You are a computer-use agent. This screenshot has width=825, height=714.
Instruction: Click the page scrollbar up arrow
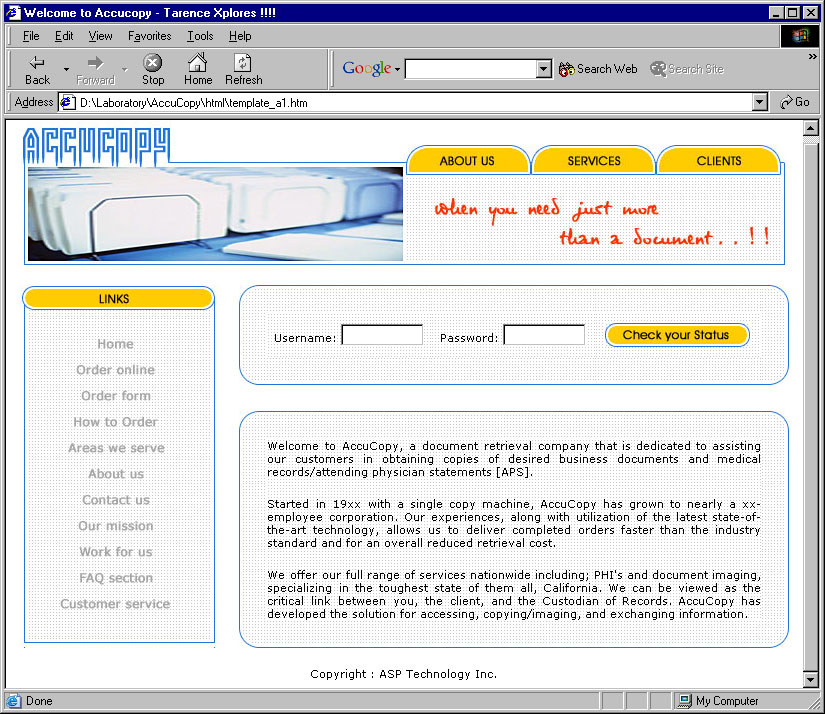[x=811, y=128]
